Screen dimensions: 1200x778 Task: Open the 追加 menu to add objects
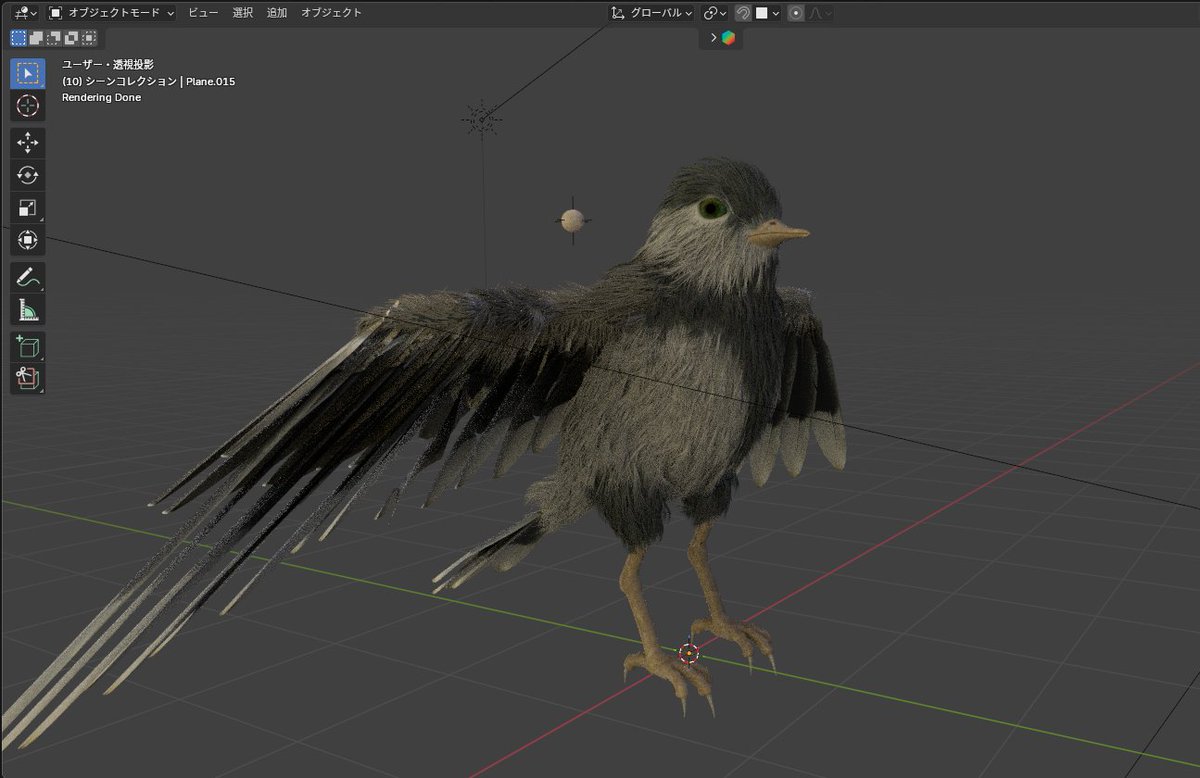coord(276,13)
